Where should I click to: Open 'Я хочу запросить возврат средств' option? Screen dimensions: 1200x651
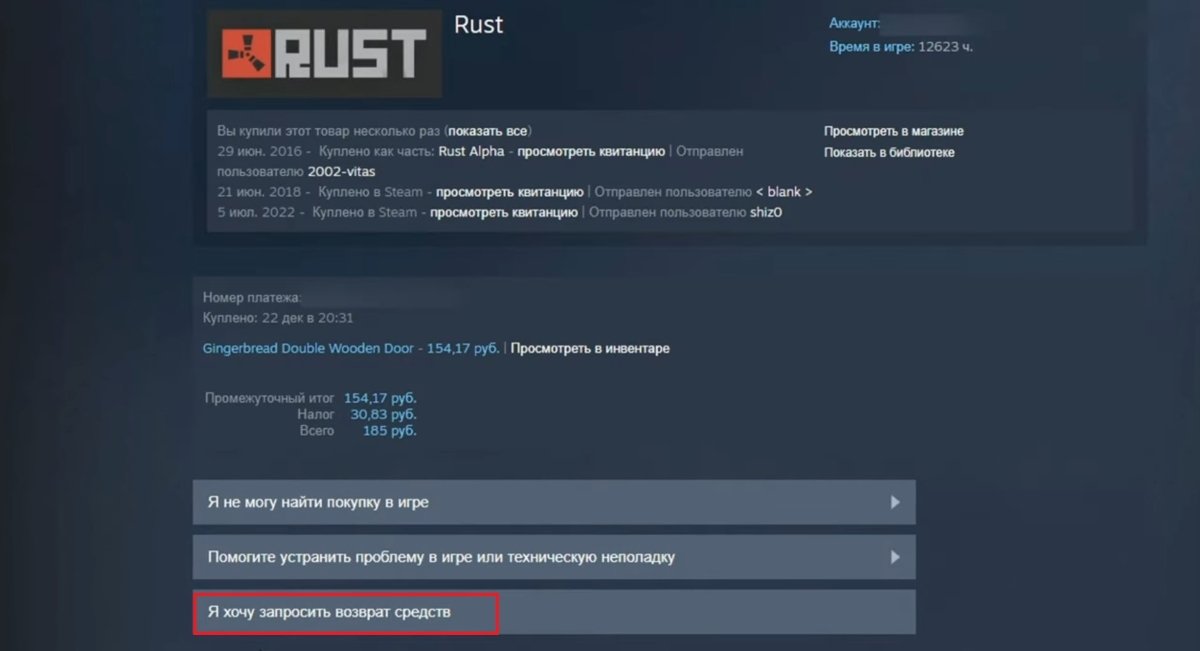554,612
